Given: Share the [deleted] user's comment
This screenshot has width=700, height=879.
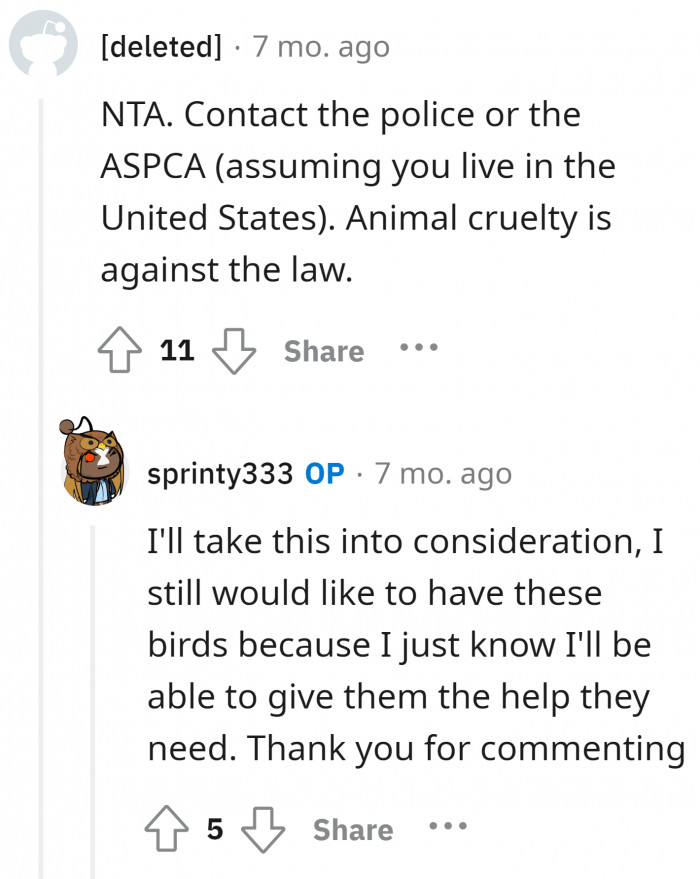Looking at the screenshot, I should [323, 351].
